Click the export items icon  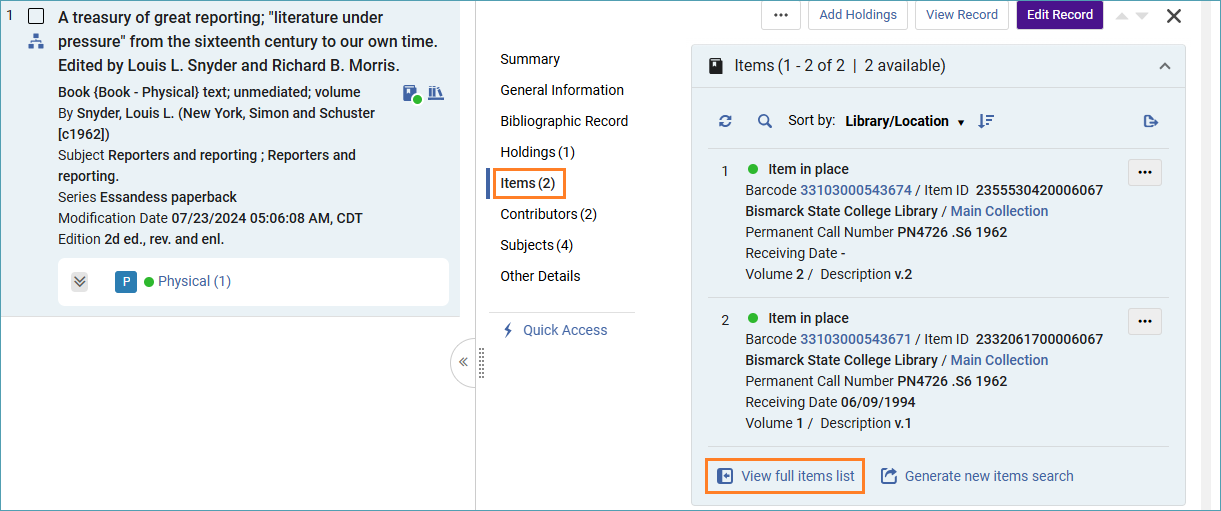click(x=1151, y=121)
